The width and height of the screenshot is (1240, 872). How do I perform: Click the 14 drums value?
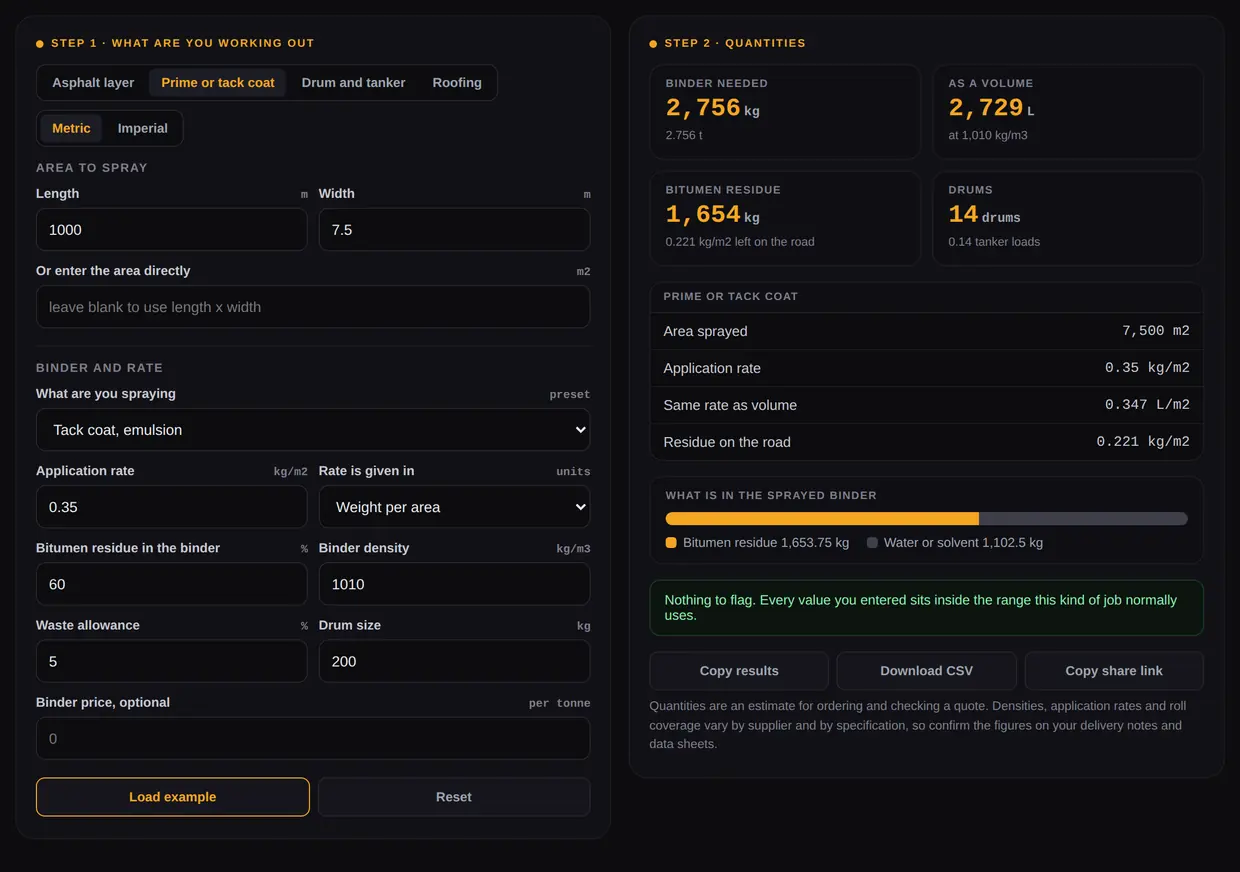click(985, 214)
